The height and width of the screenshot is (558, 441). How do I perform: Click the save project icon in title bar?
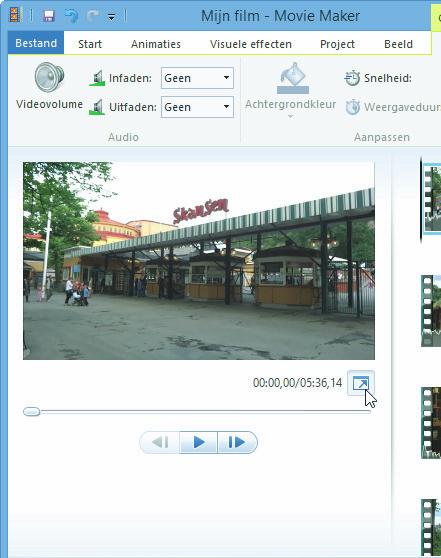coord(48,16)
